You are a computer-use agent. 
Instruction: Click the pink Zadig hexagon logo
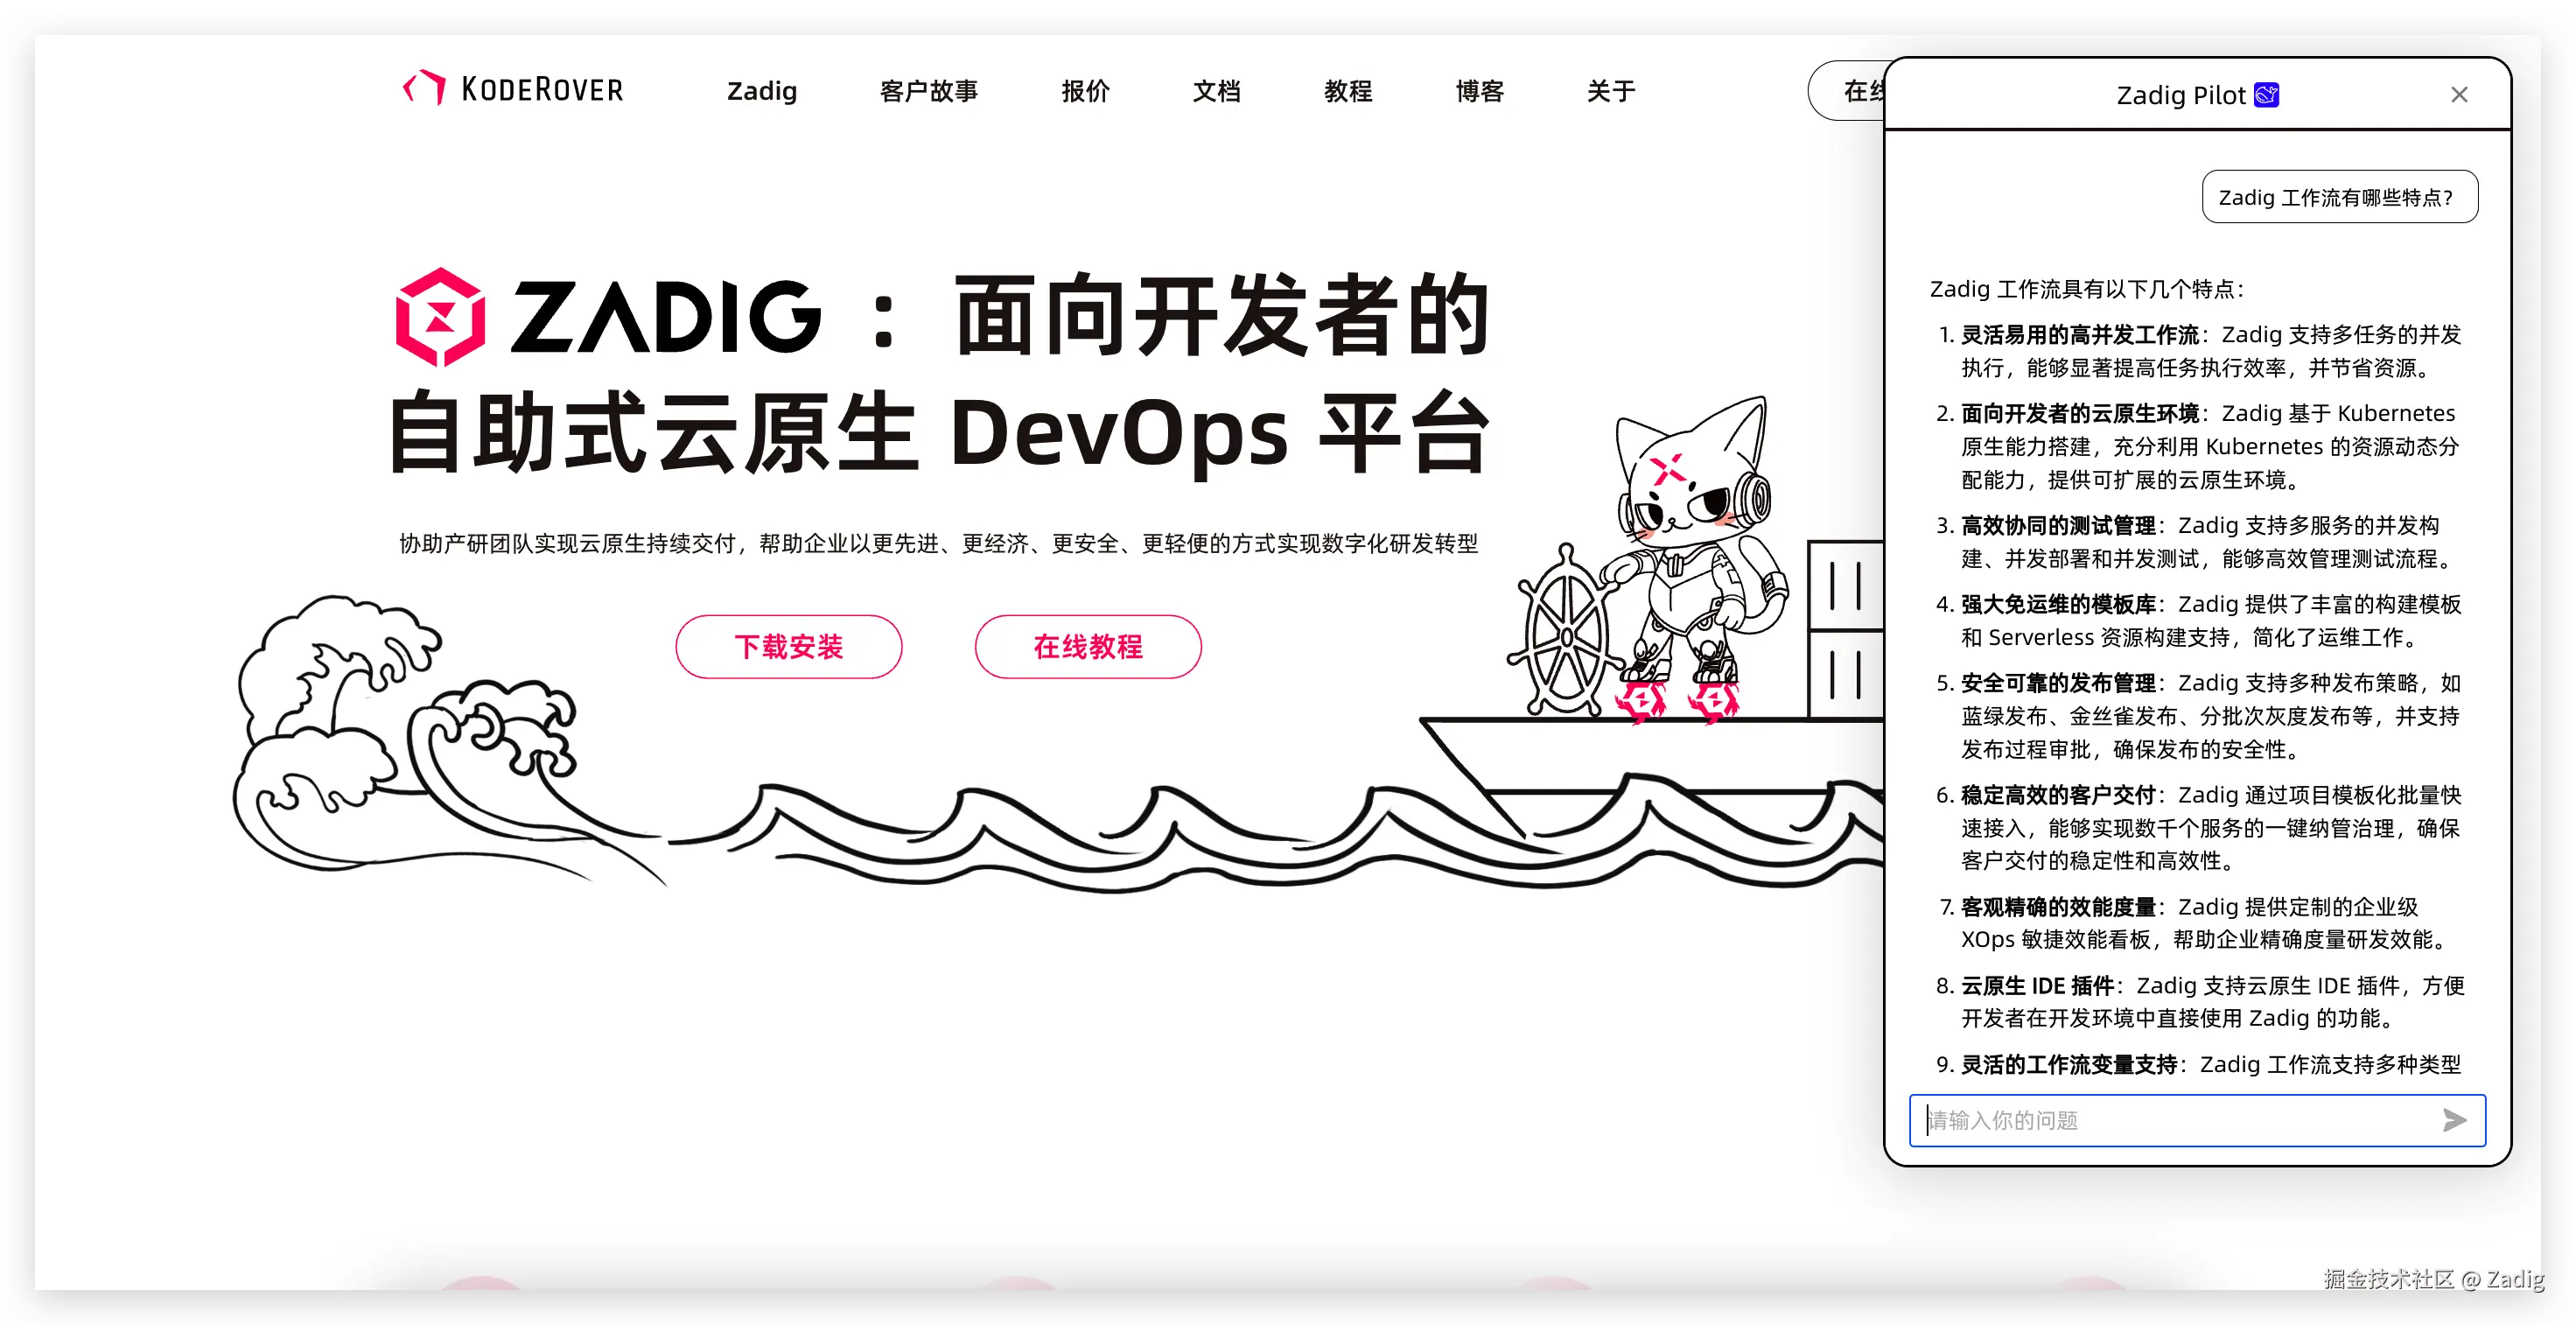point(440,317)
